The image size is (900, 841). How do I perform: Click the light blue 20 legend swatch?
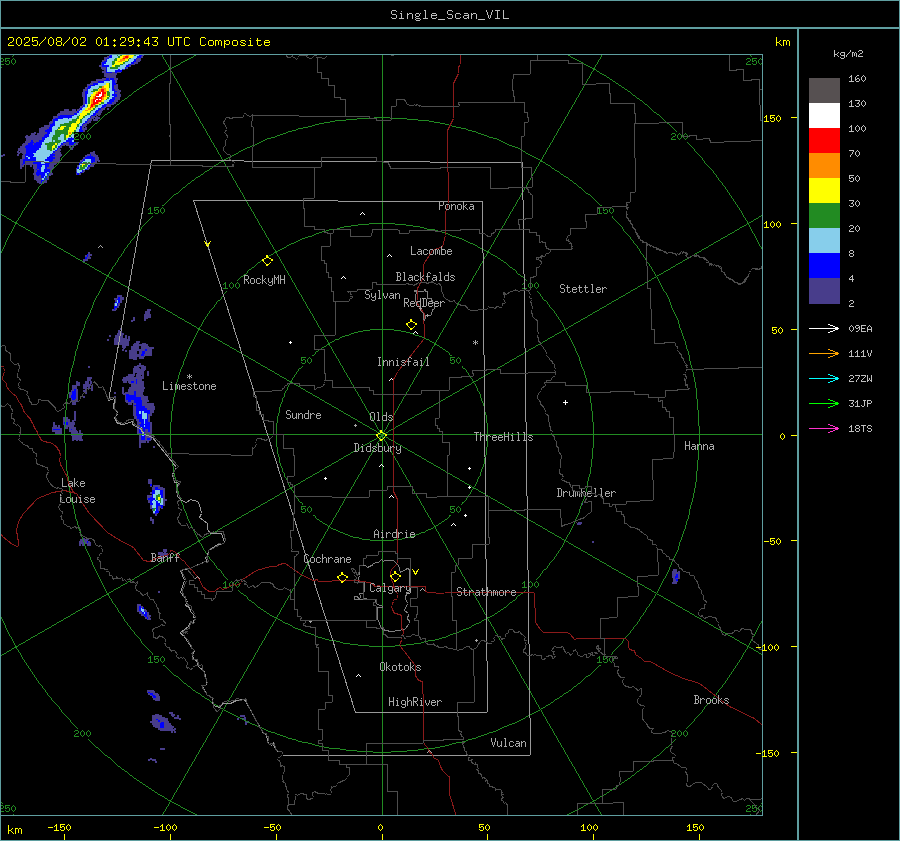click(824, 241)
